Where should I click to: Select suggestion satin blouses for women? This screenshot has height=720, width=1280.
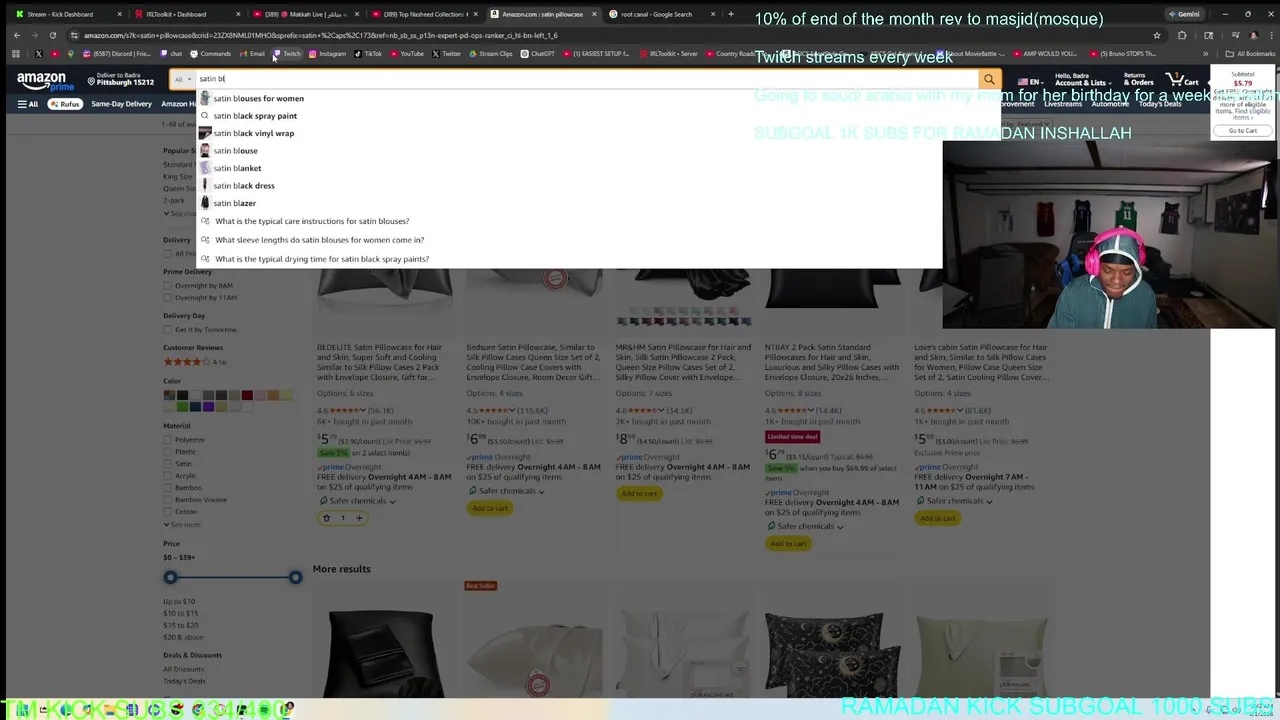pos(258,98)
